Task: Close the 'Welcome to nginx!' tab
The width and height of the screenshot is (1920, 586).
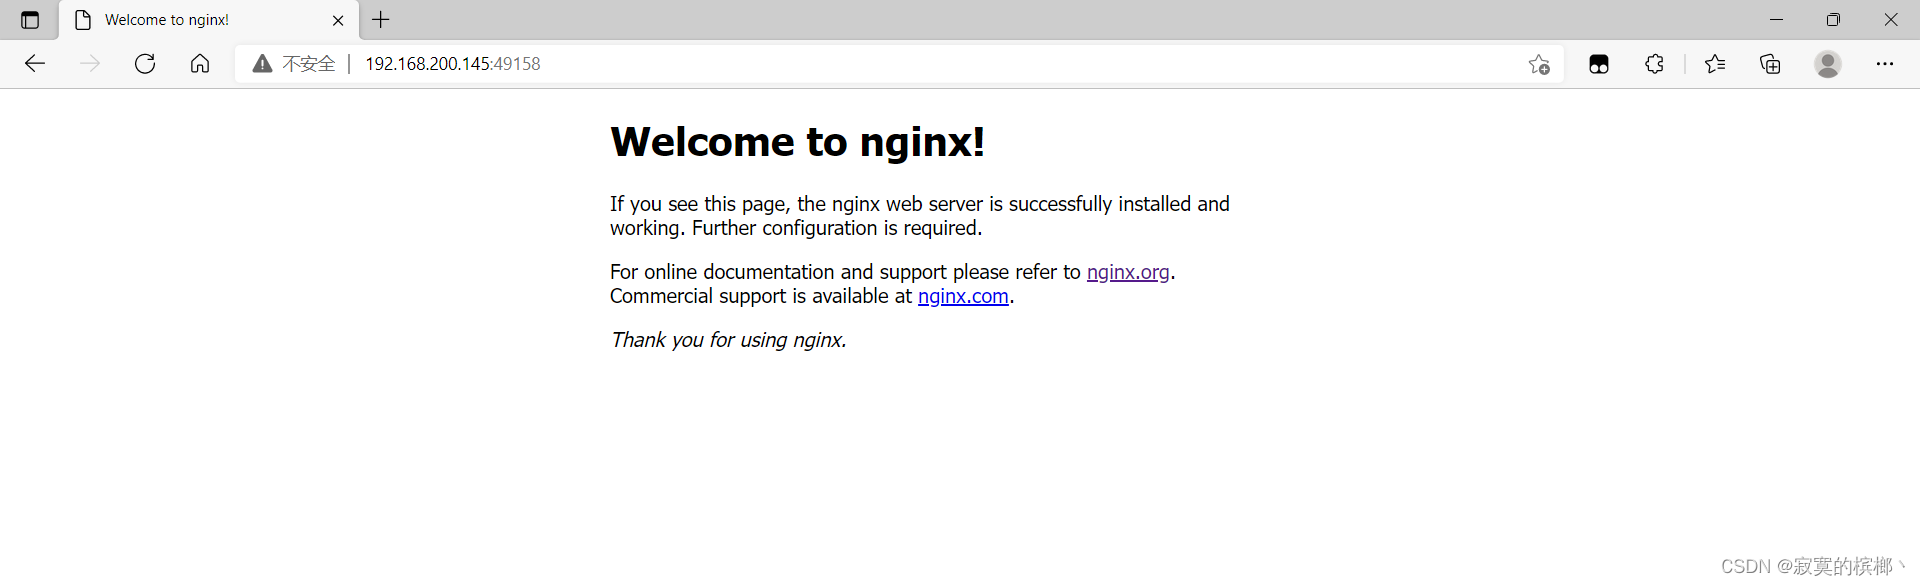Action: (338, 20)
